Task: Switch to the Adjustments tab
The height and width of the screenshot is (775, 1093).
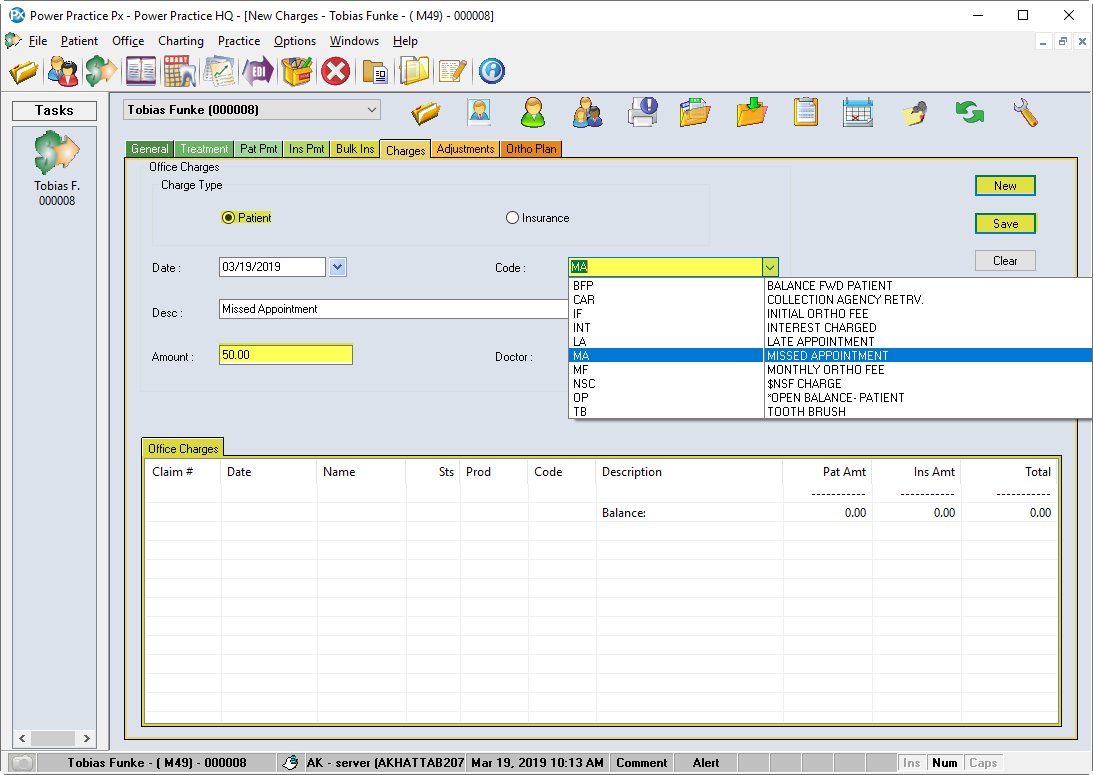Action: (465, 149)
